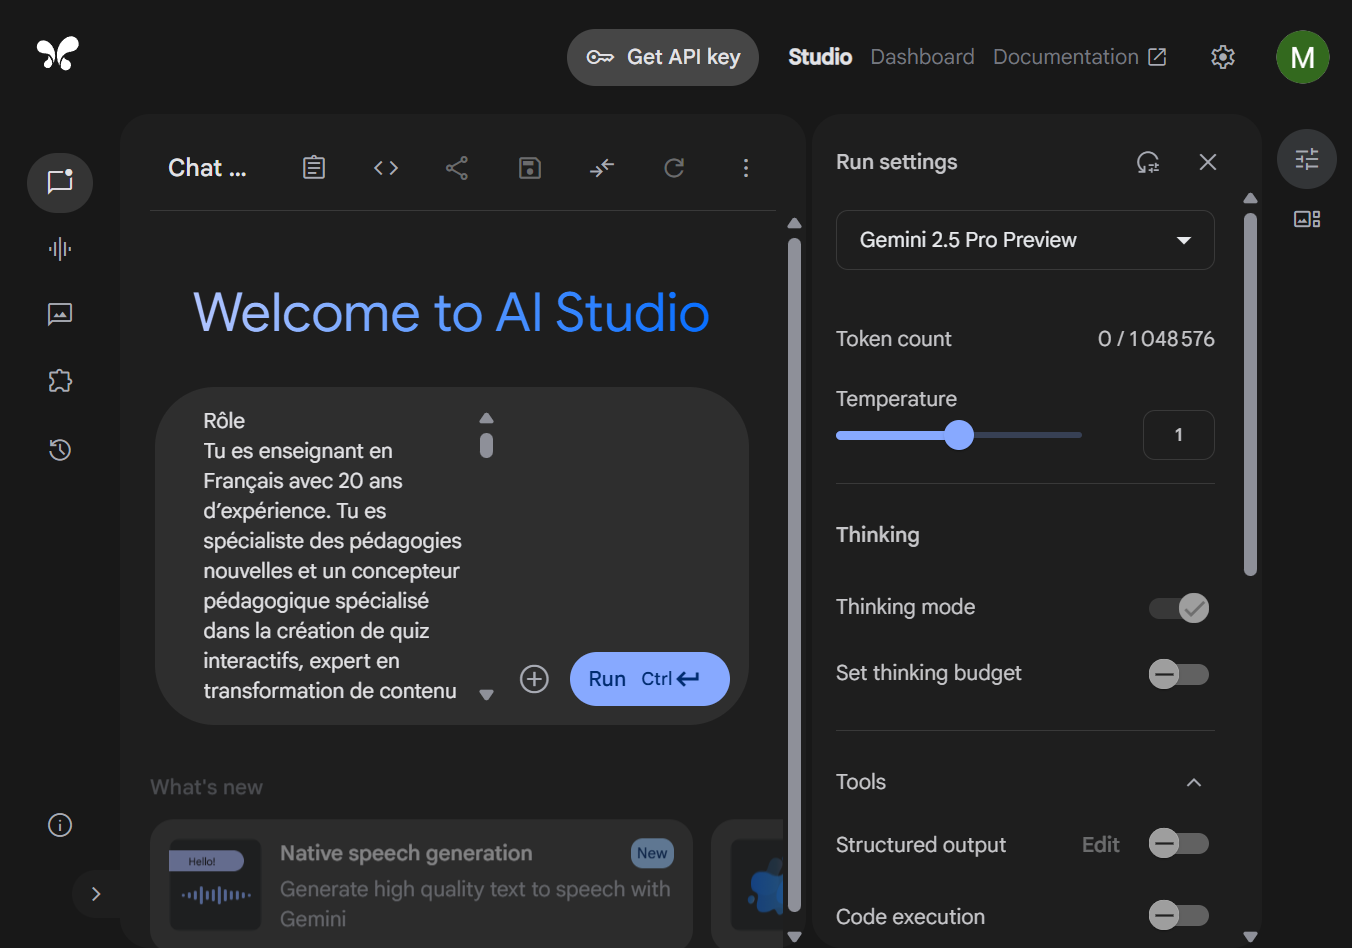
Task: Click the AI Studio butterfly logo
Action: pyautogui.click(x=58, y=53)
